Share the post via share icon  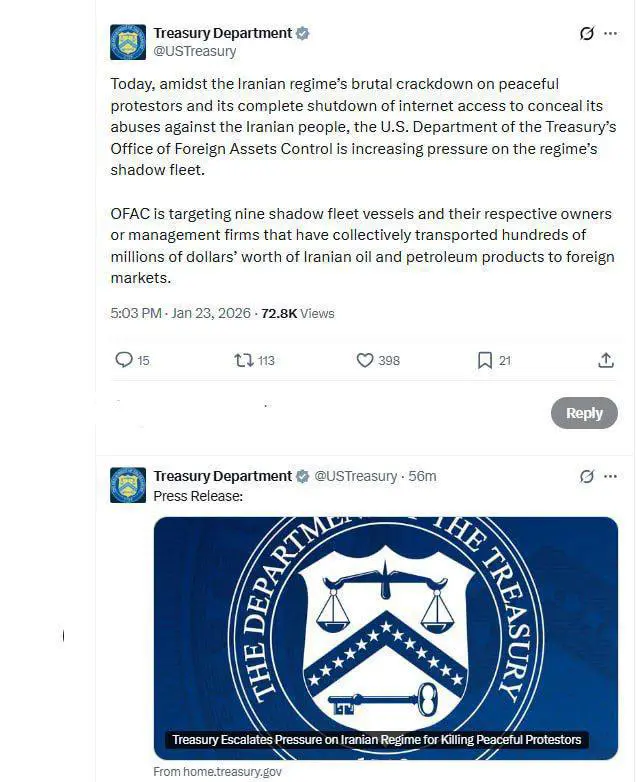(x=606, y=360)
